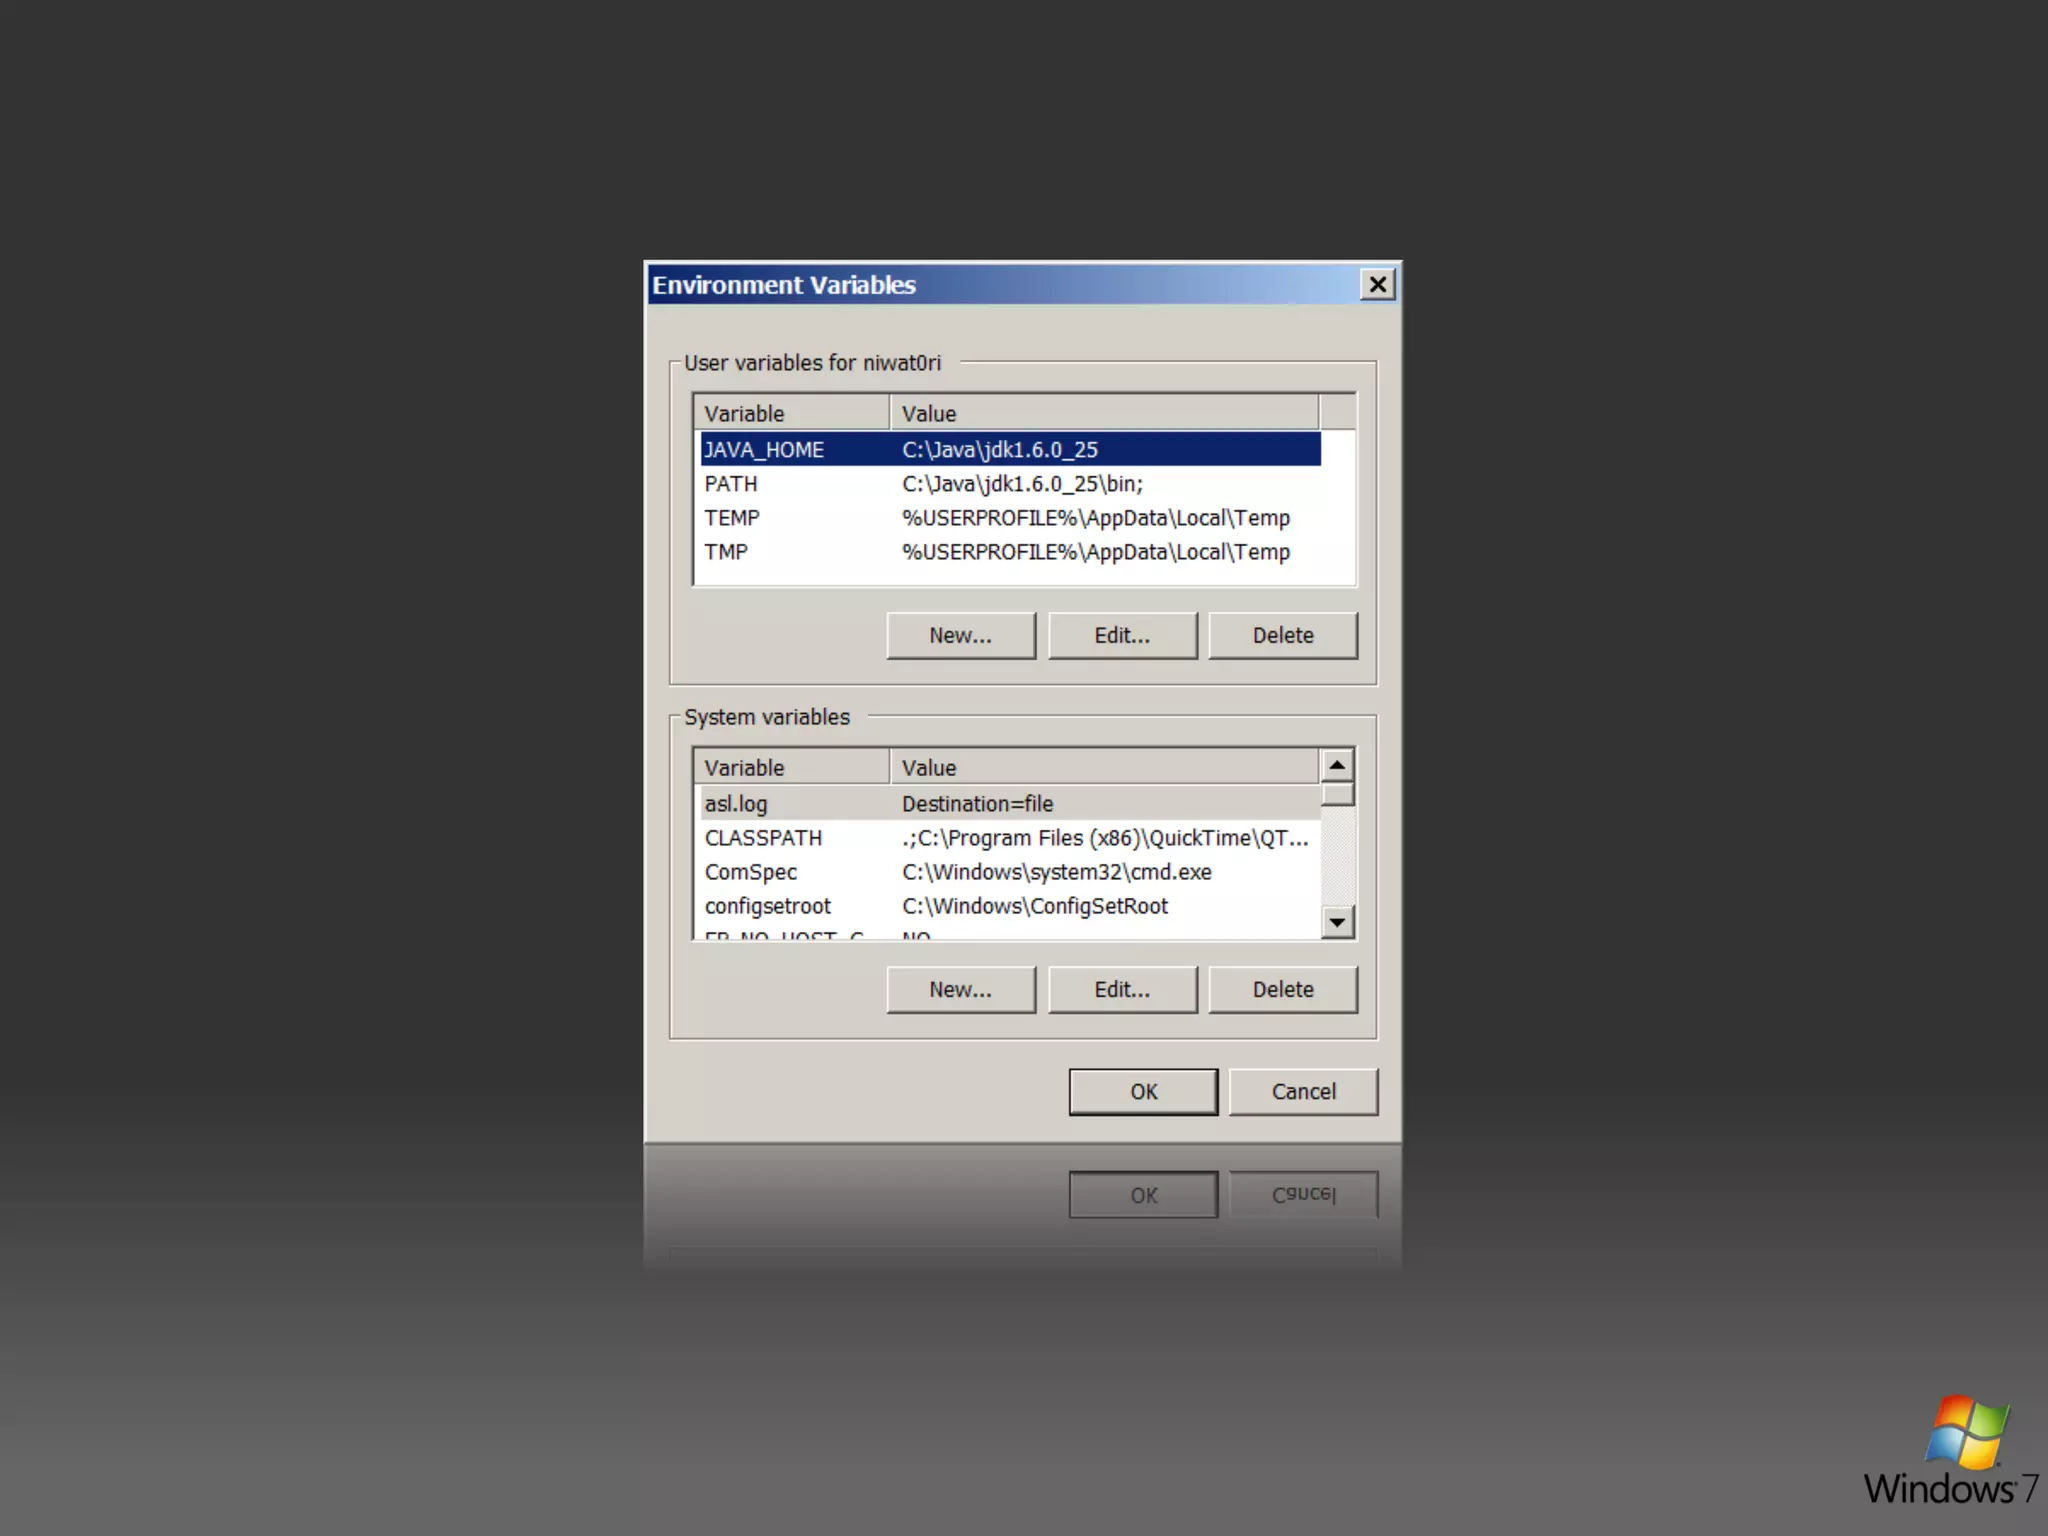
Task: Select the asl.log system variable
Action: [736, 804]
